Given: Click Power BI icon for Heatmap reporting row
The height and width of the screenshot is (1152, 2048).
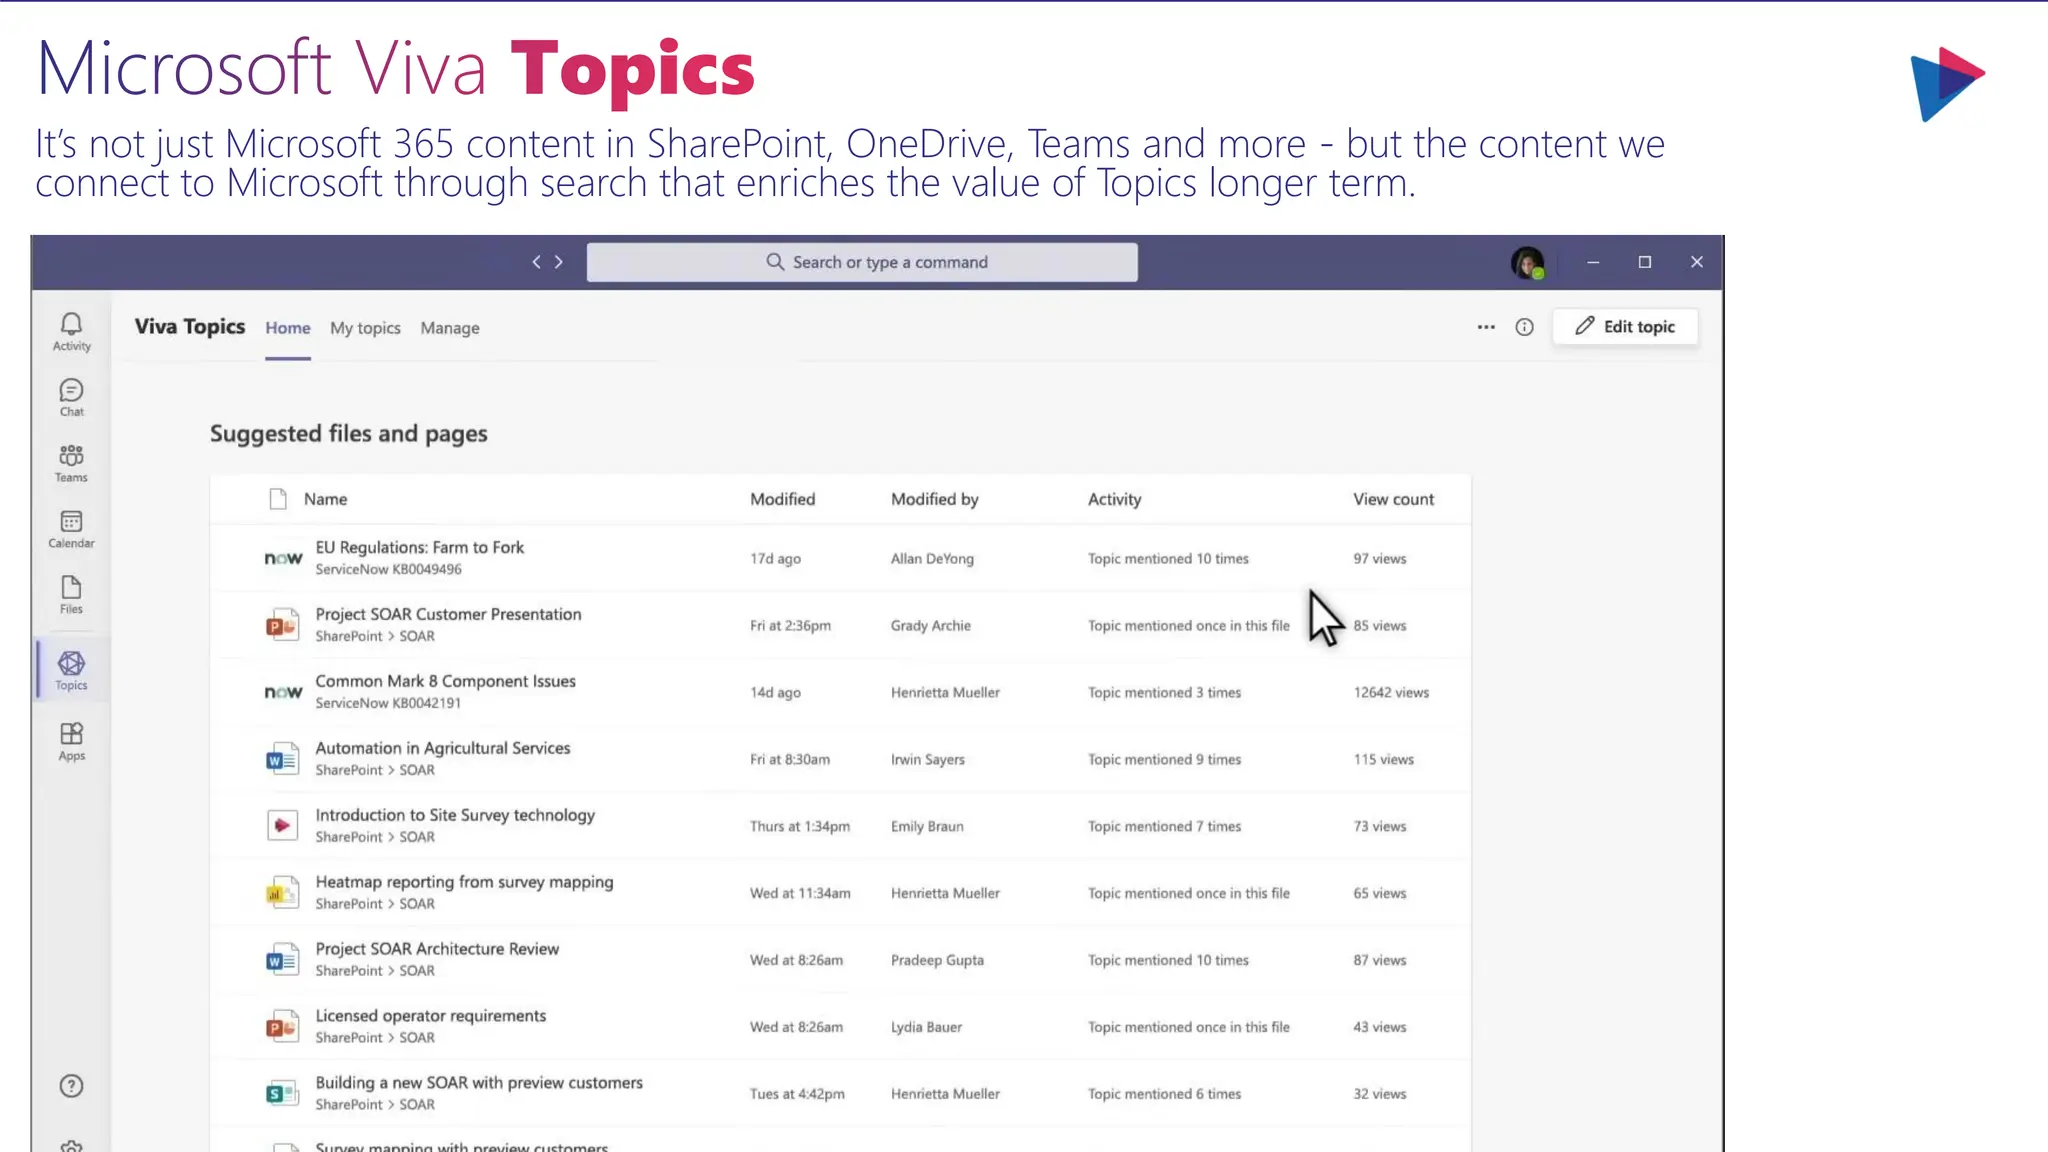Looking at the screenshot, I should coord(282,893).
